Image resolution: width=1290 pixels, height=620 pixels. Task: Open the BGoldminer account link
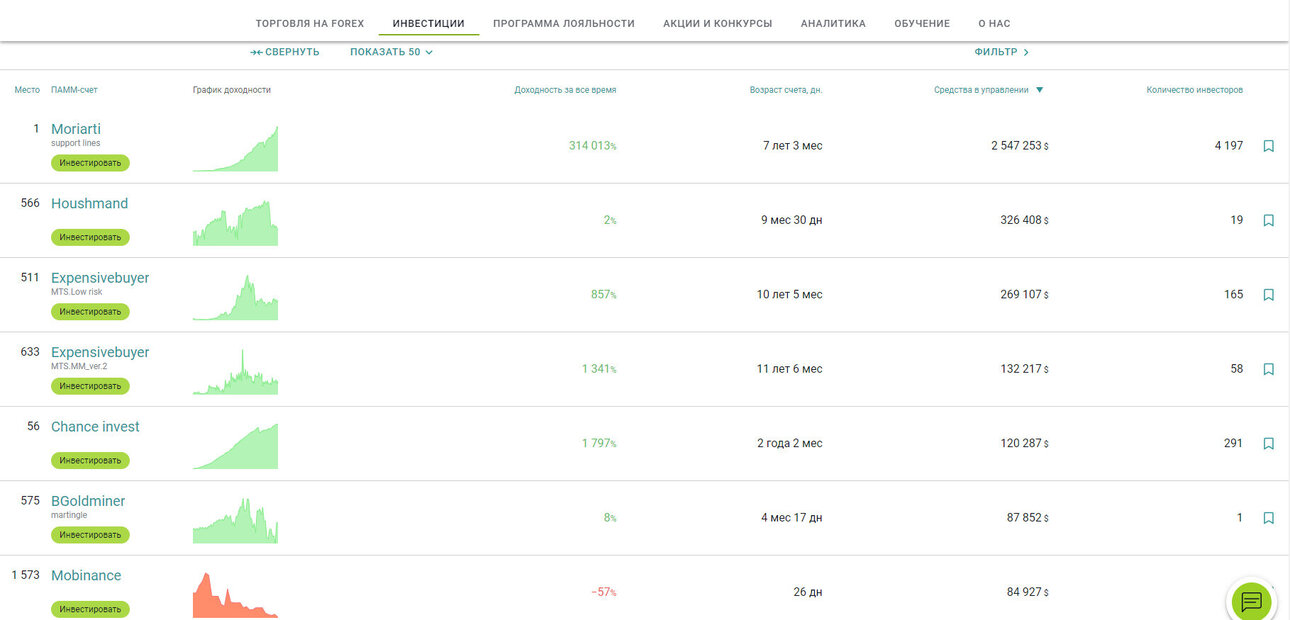click(x=88, y=501)
